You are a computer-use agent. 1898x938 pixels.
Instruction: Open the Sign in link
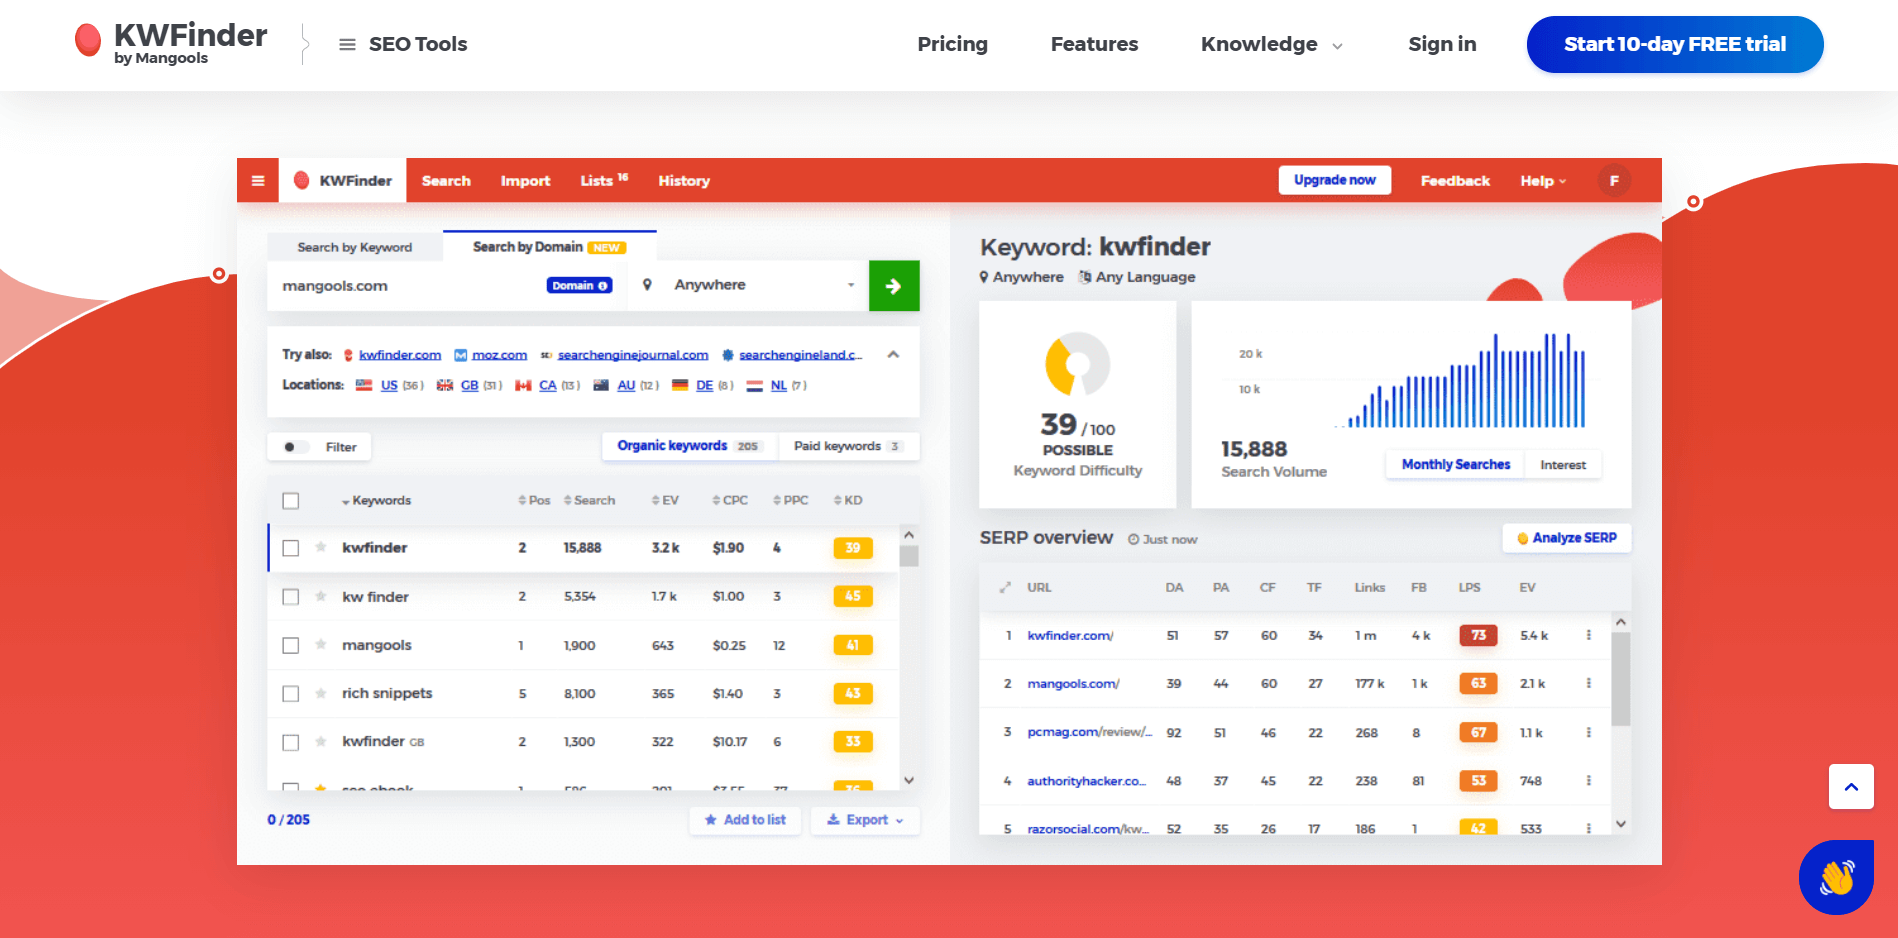click(1442, 44)
